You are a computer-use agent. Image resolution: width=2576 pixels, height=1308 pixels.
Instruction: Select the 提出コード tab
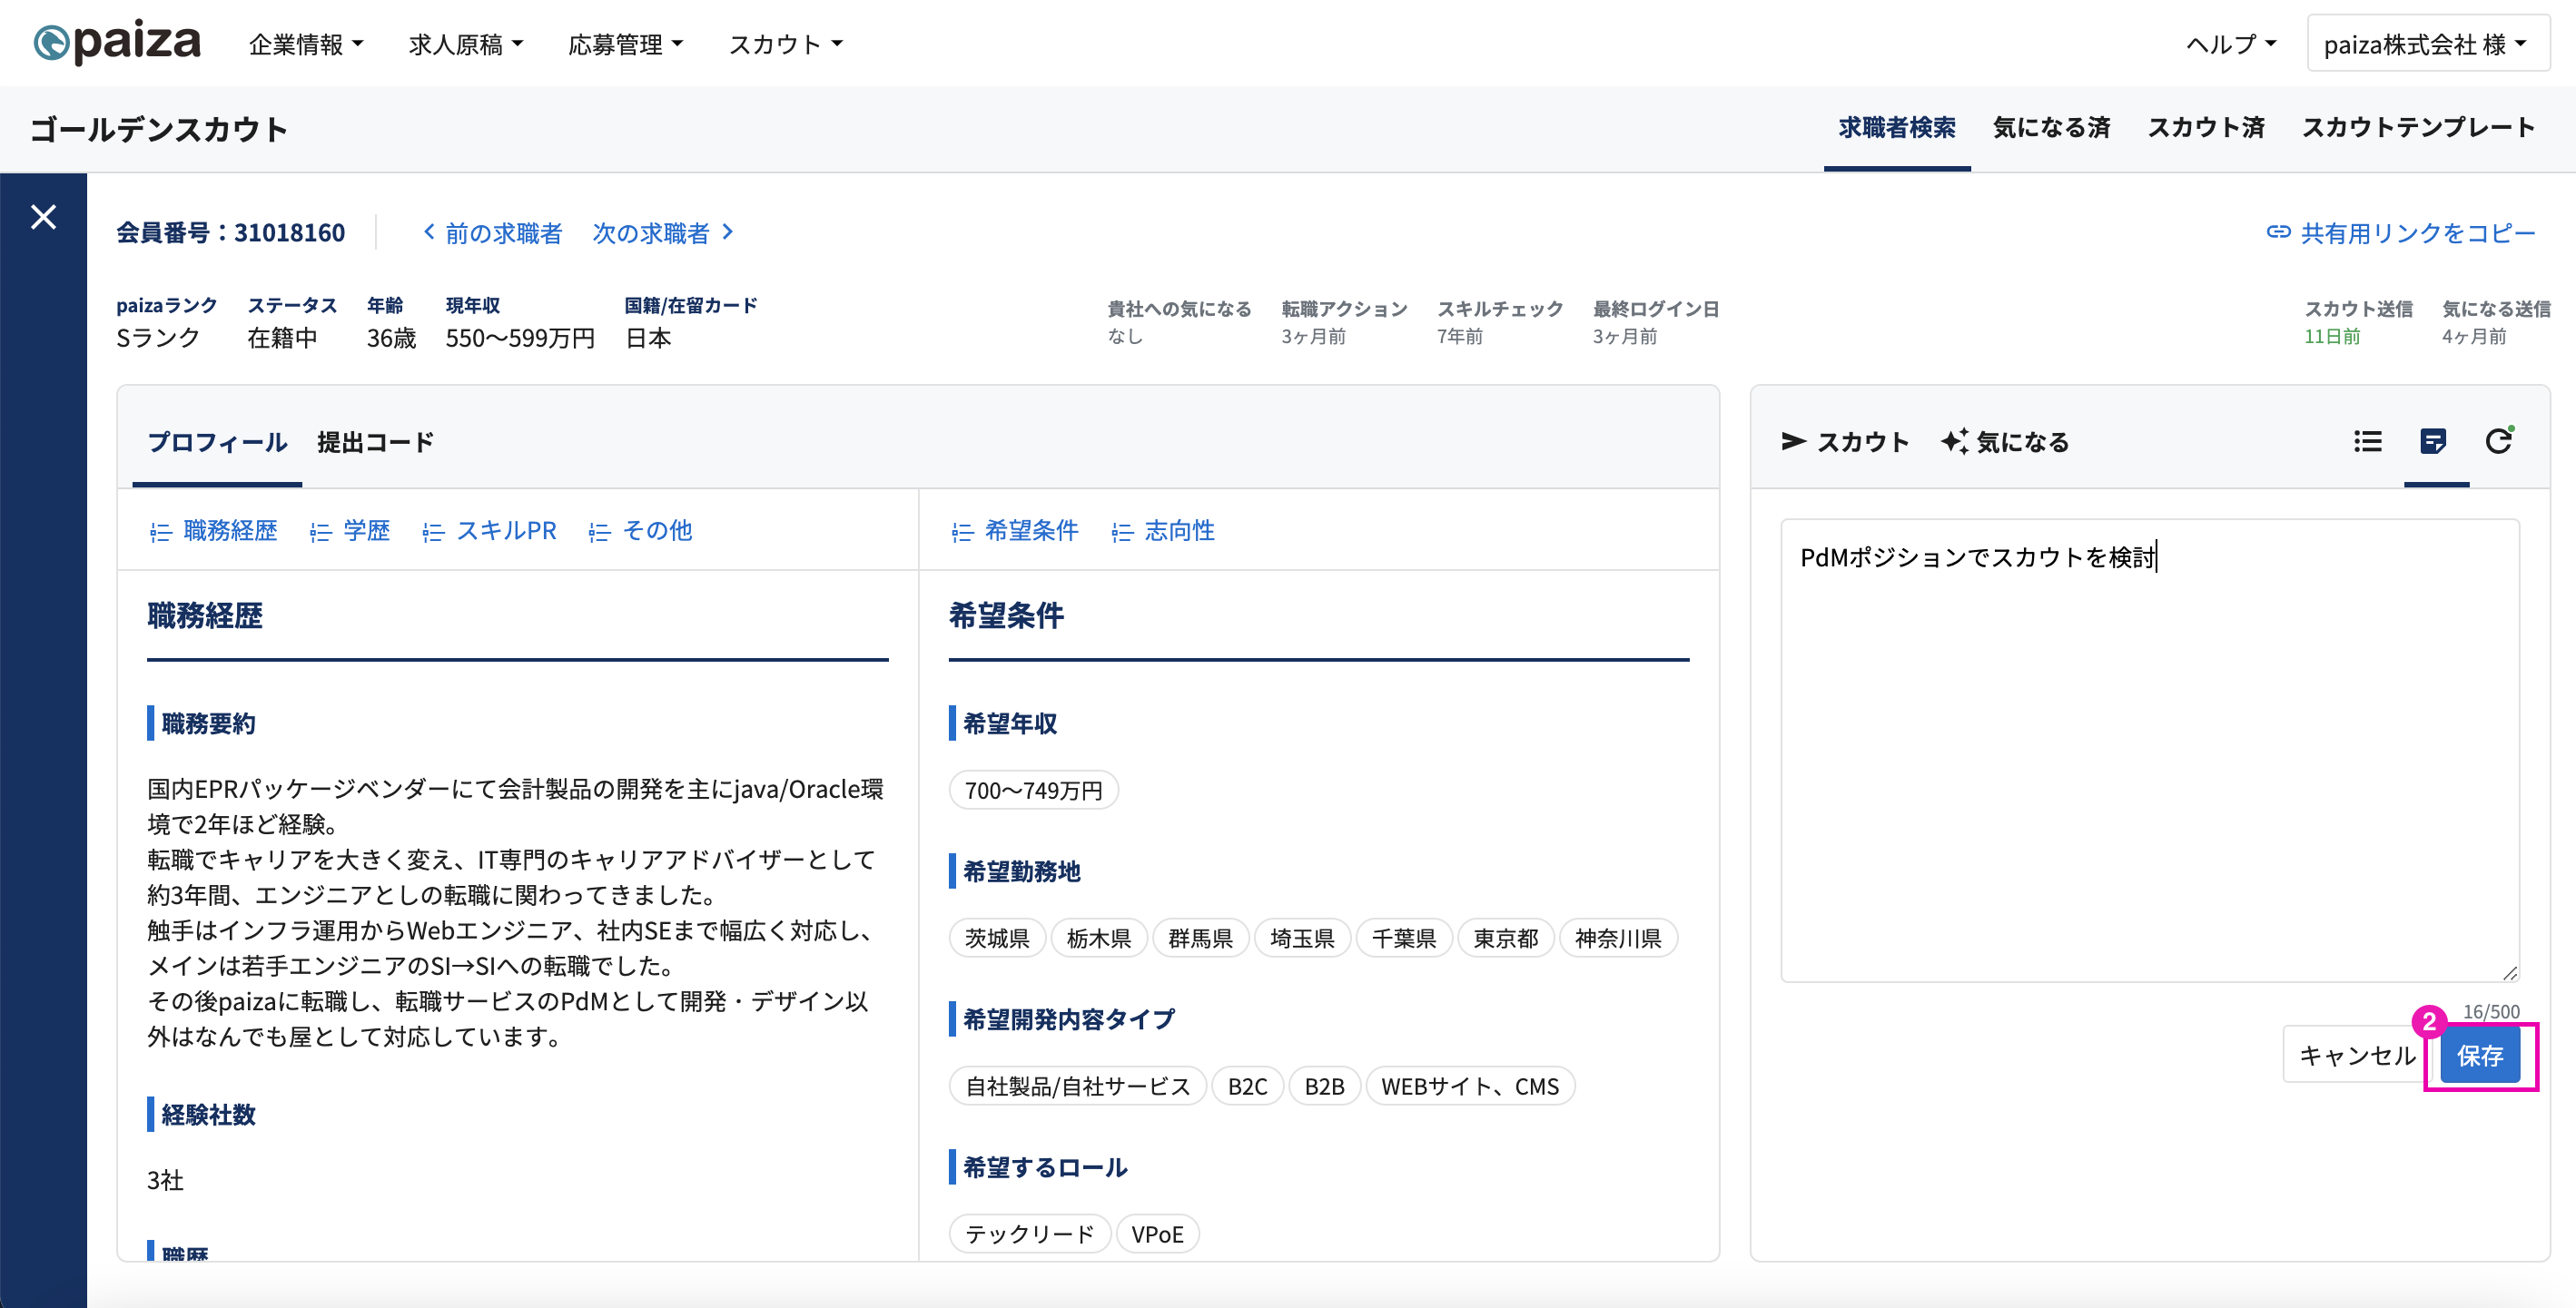[375, 442]
